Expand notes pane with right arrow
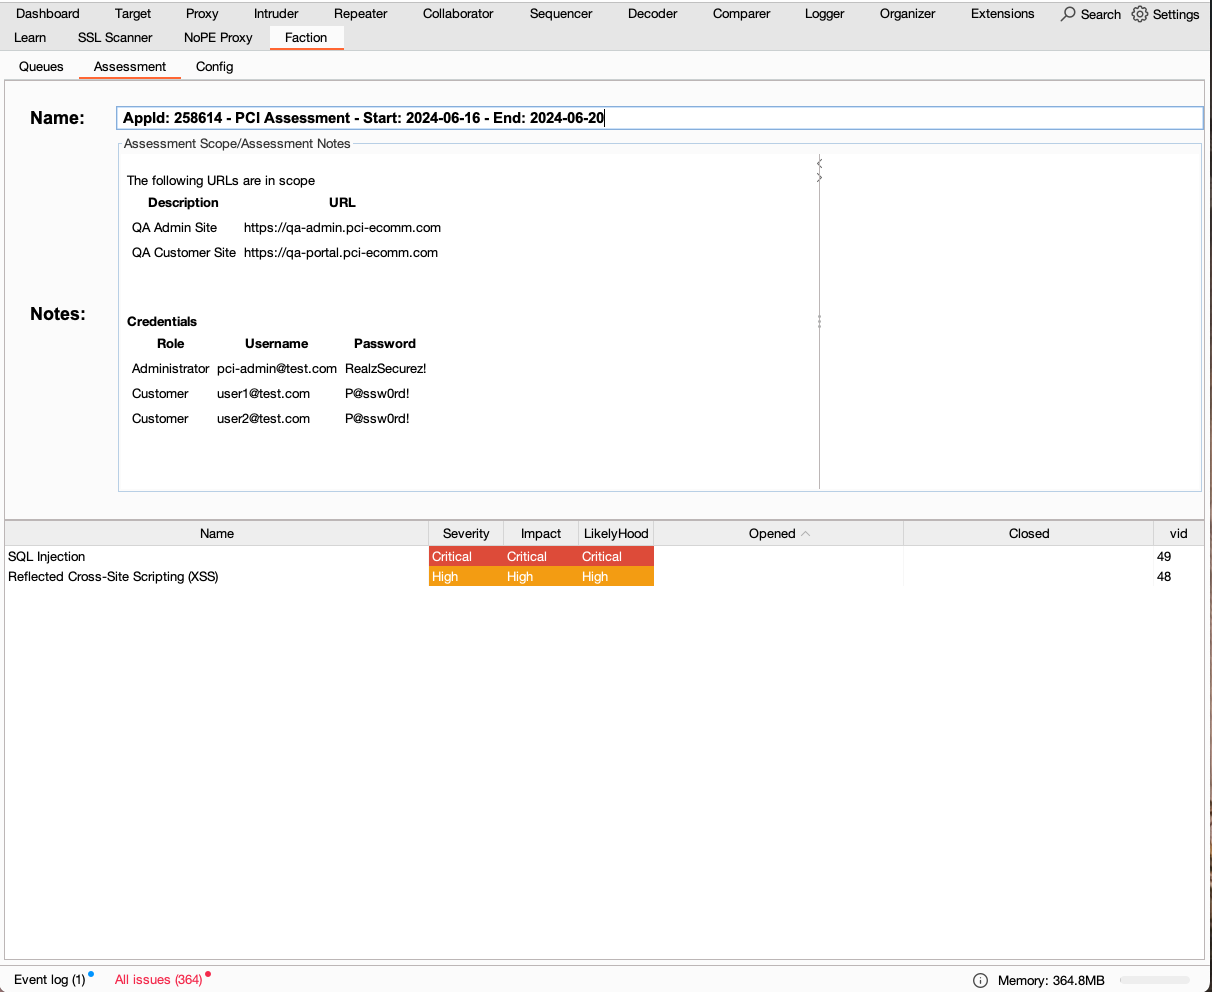This screenshot has height=992, width=1212. (x=819, y=177)
